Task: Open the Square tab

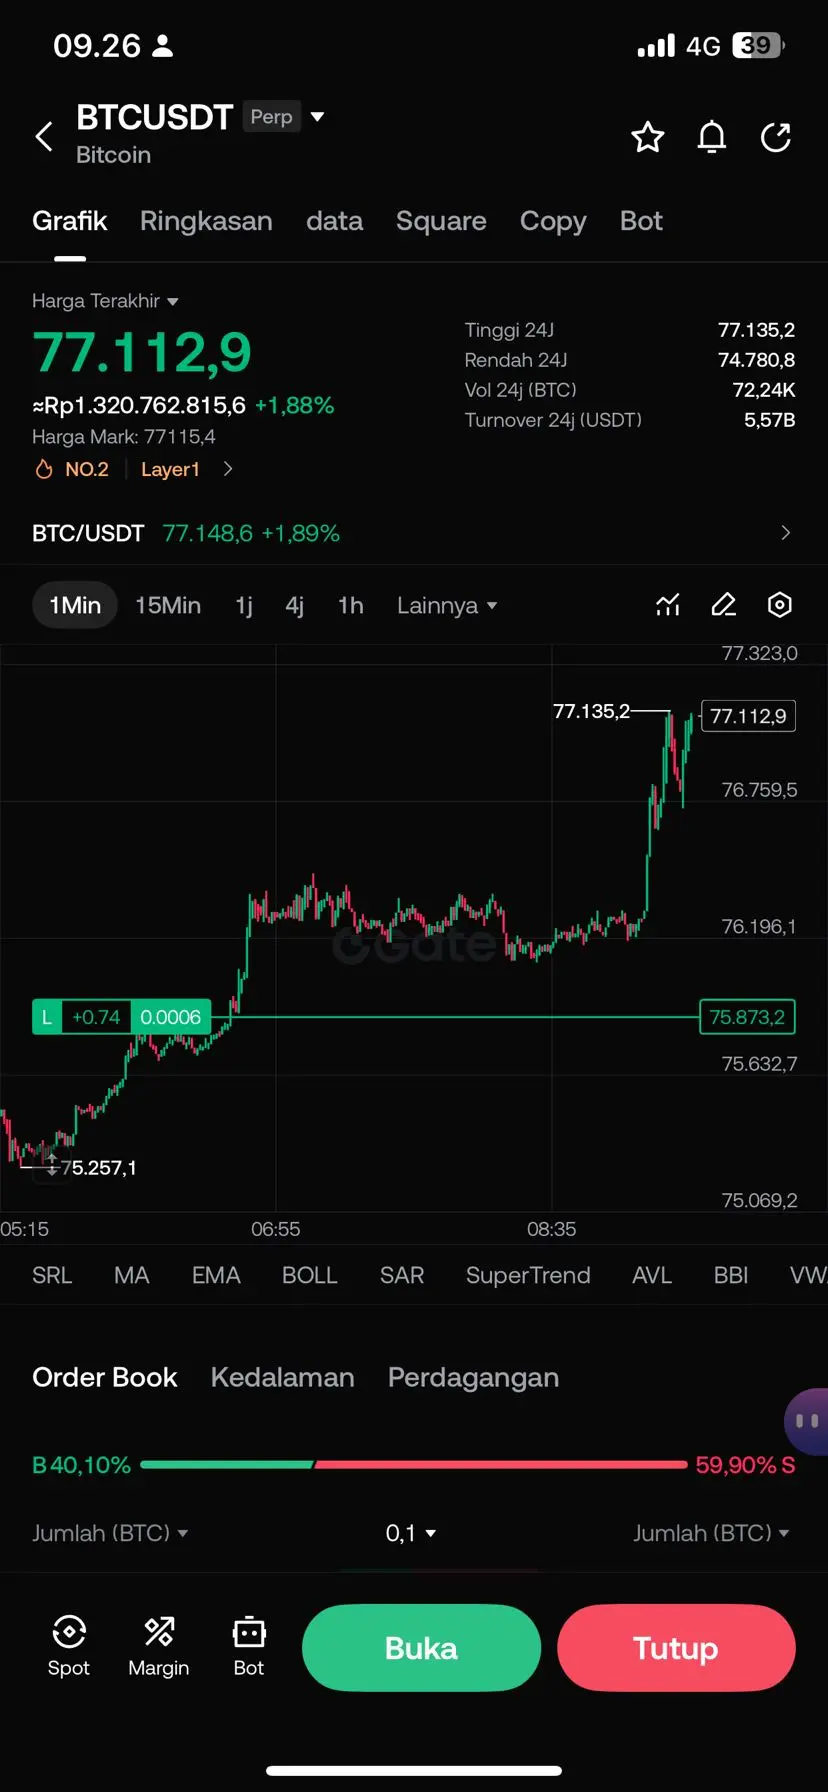Action: pyautogui.click(x=441, y=221)
